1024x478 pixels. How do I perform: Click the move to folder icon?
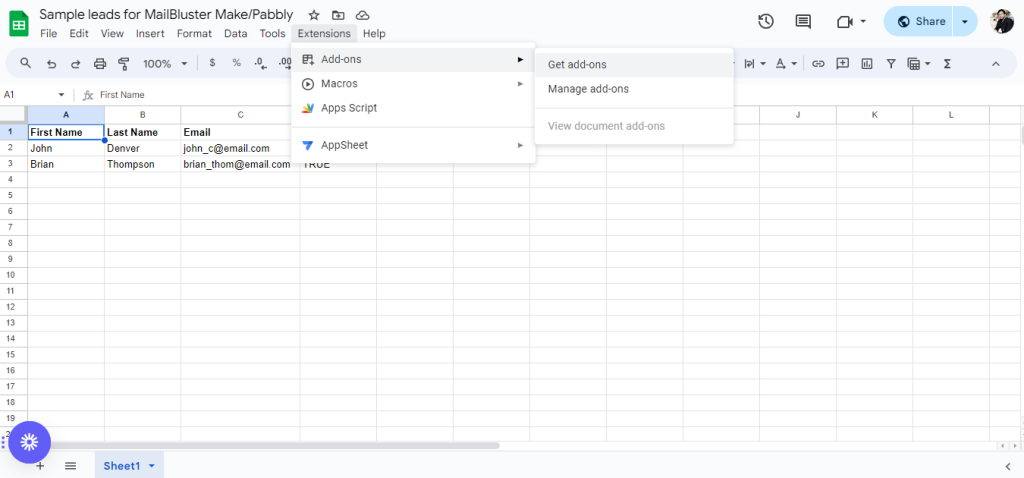[x=338, y=15]
